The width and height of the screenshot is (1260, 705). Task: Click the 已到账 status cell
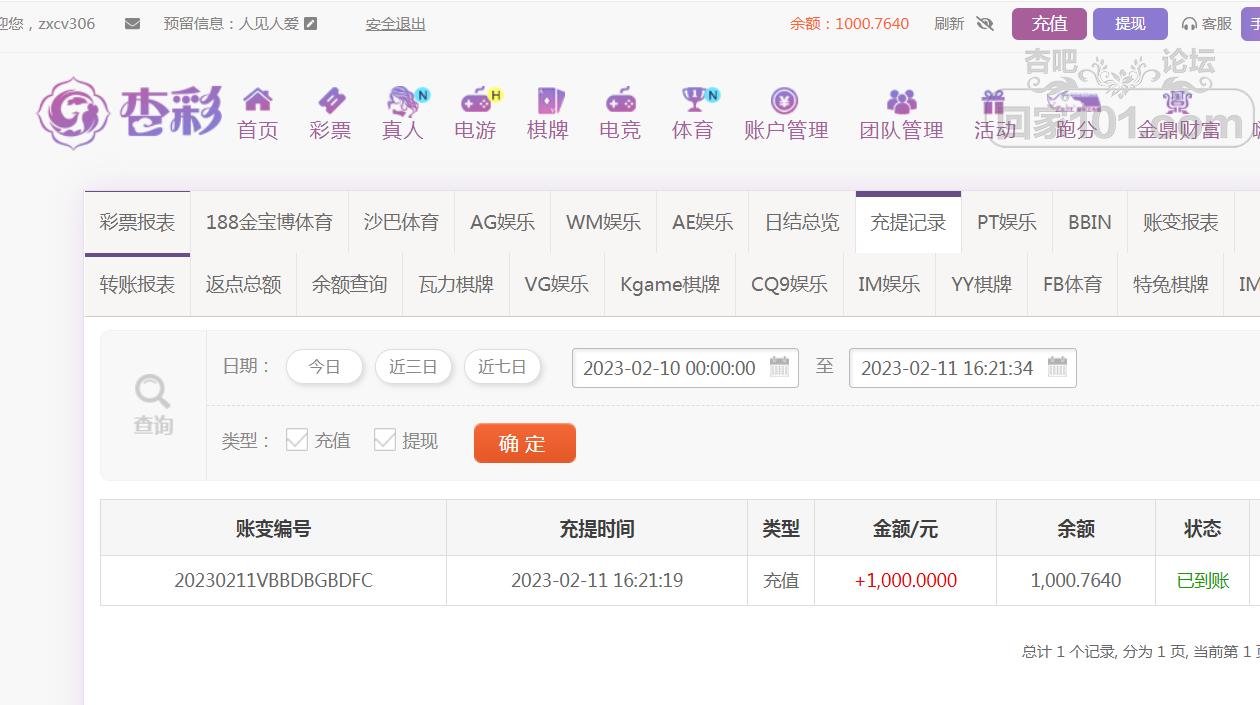point(1203,580)
